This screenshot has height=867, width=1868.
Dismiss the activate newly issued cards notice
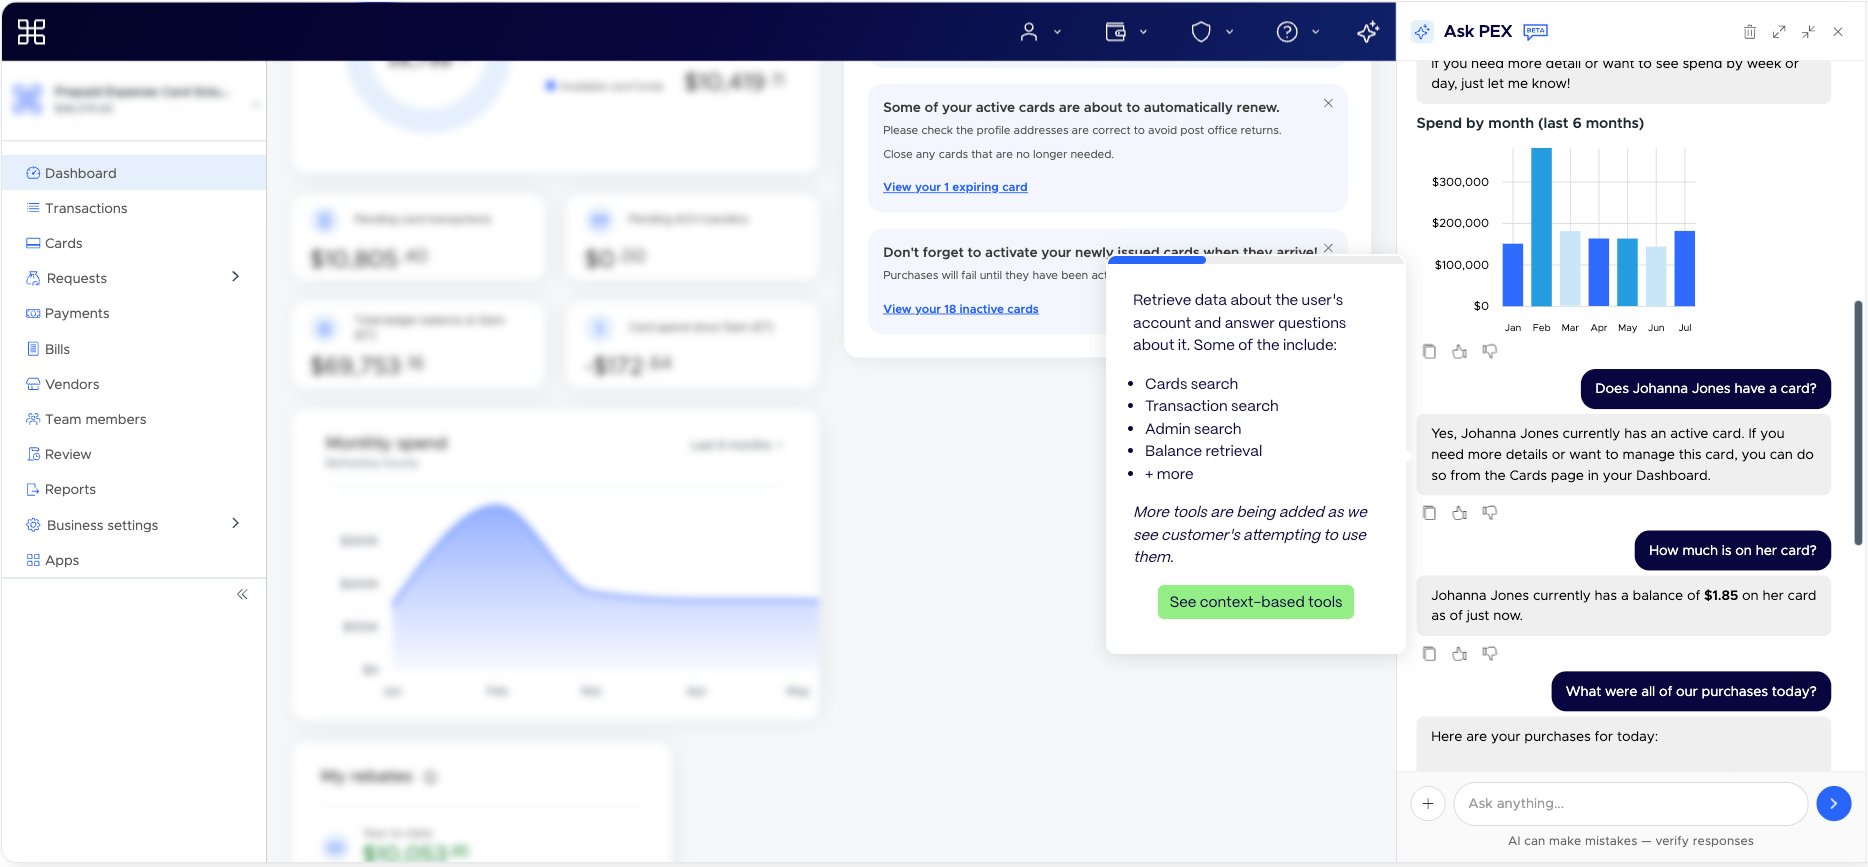click(x=1328, y=248)
